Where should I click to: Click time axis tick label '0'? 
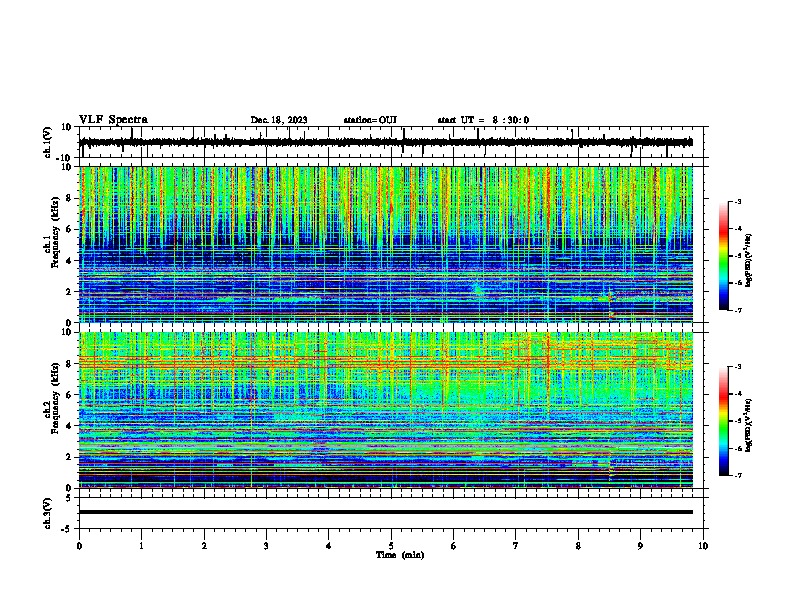[x=79, y=546]
